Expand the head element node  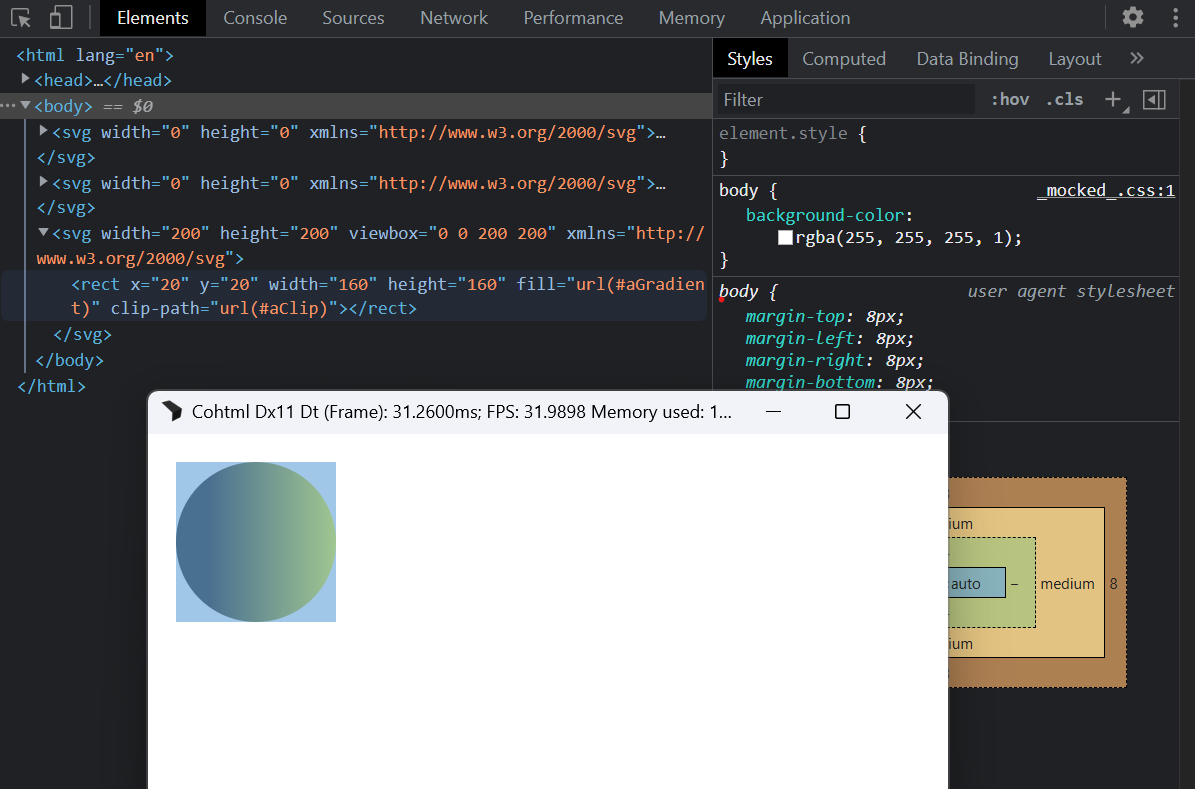pyautogui.click(x=26, y=80)
